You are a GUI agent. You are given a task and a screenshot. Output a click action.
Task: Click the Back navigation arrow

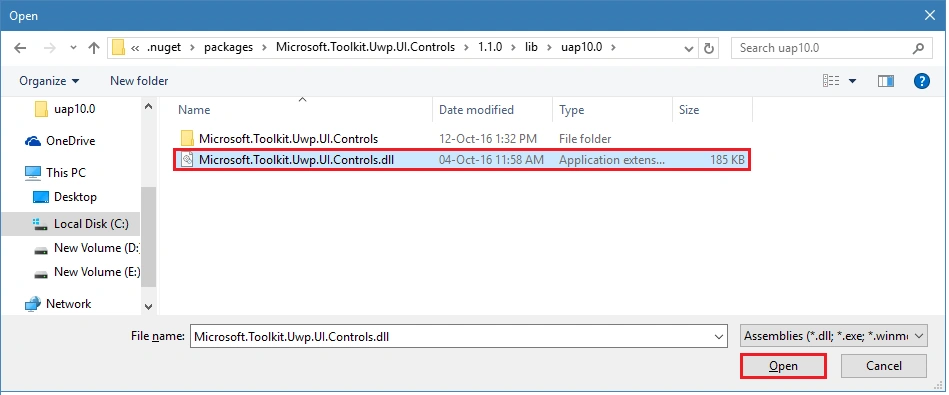point(20,48)
